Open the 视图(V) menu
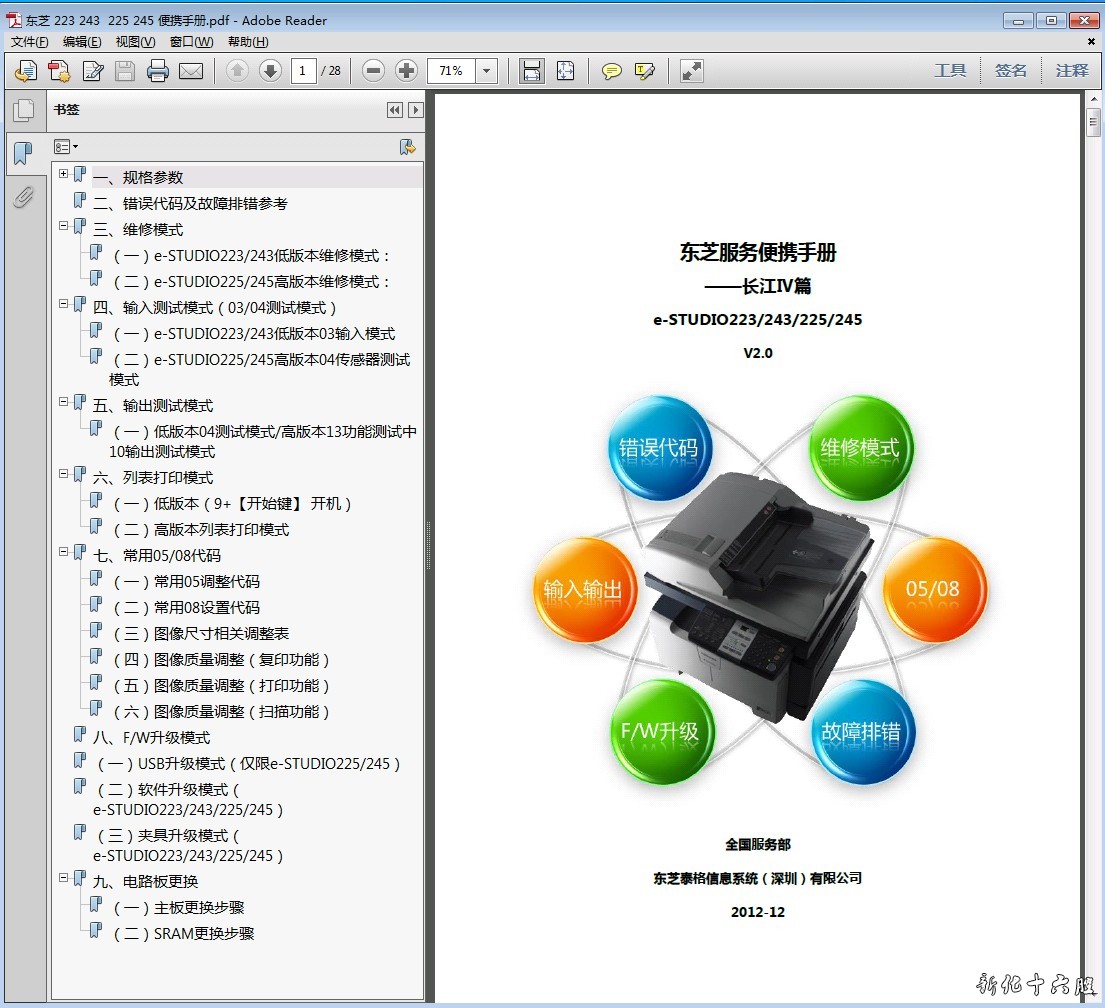The width and height of the screenshot is (1105, 1008). tap(135, 42)
